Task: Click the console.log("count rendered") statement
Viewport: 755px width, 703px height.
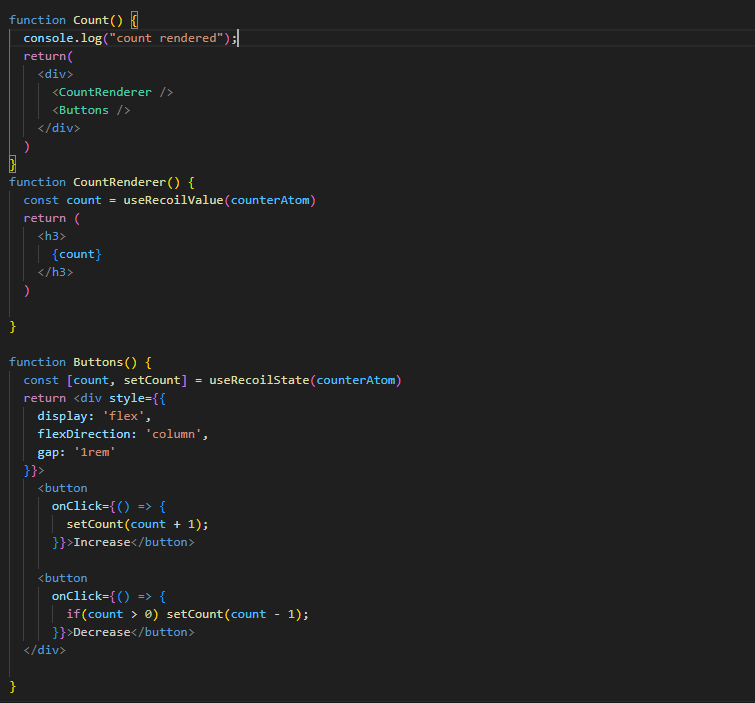Action: click(130, 38)
